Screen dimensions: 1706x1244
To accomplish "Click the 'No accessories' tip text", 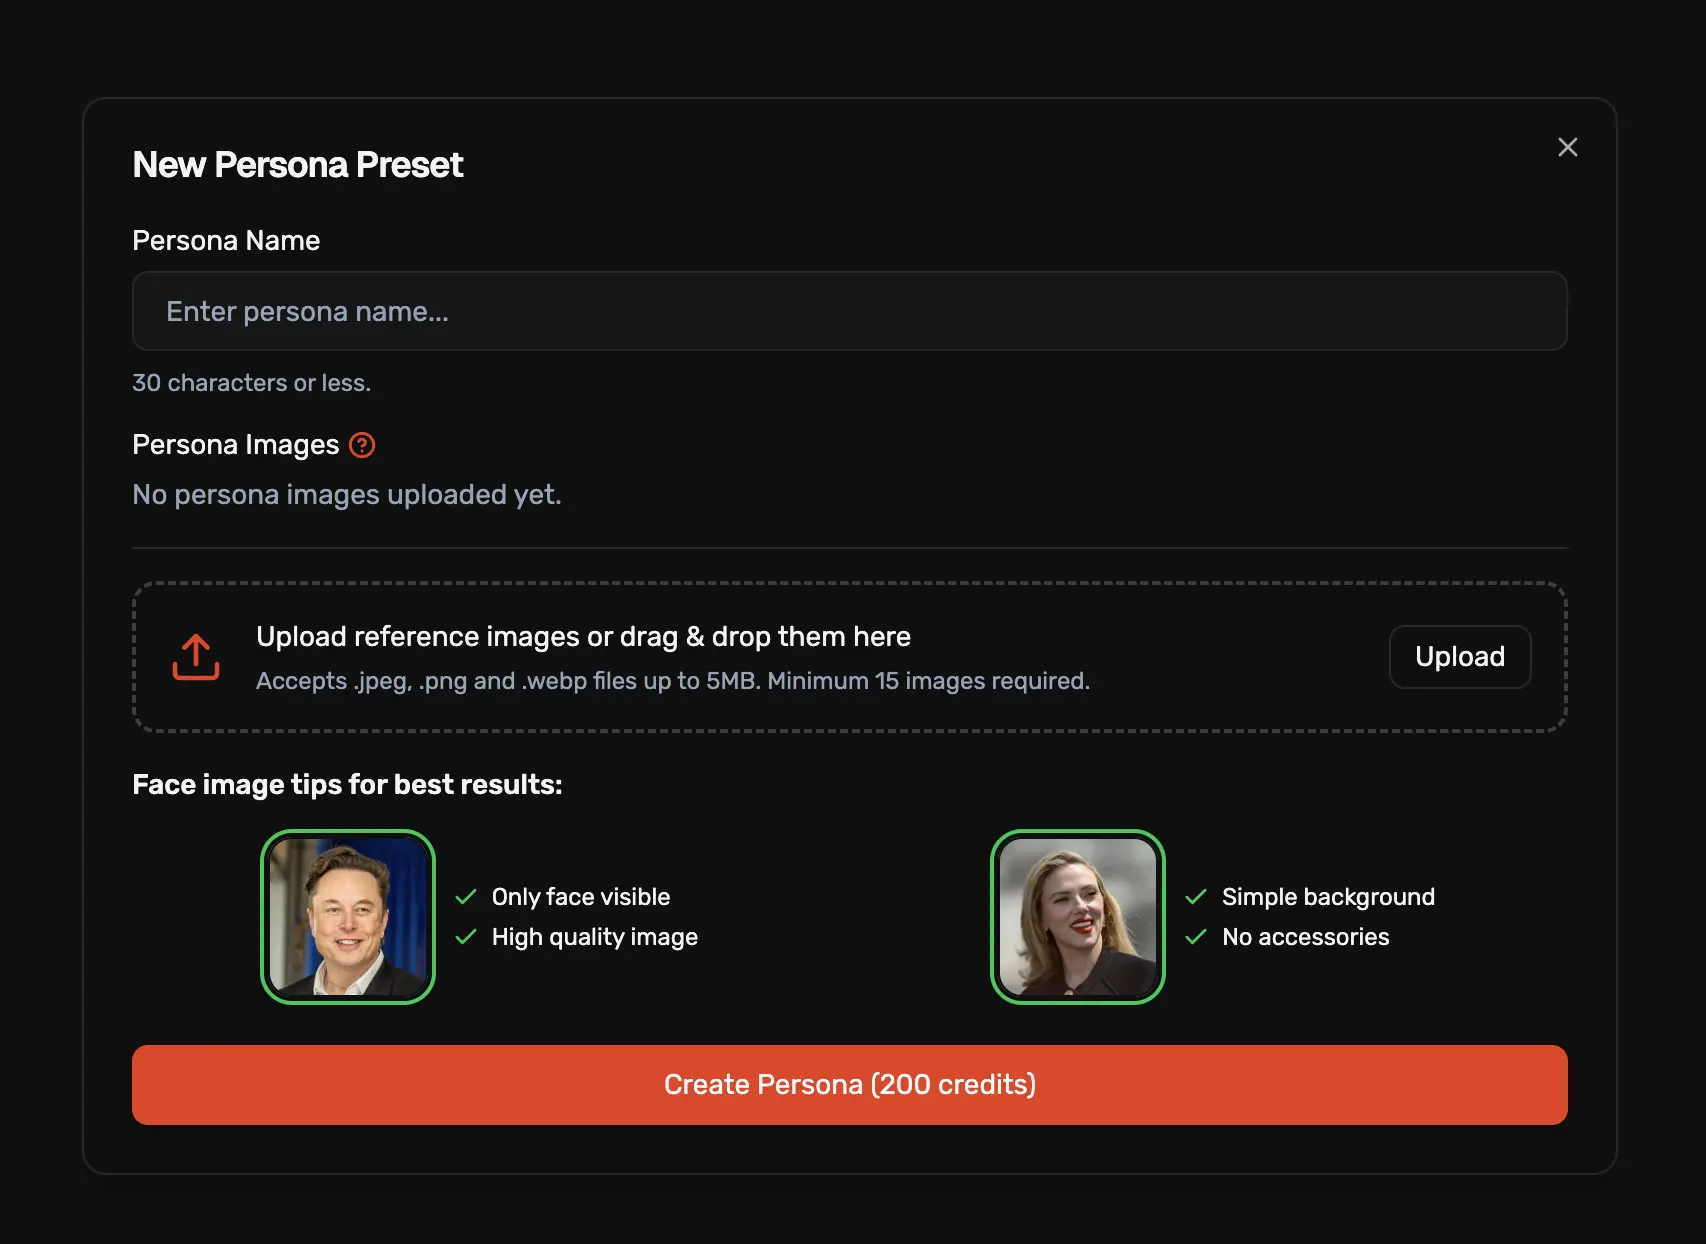I will click(x=1305, y=937).
